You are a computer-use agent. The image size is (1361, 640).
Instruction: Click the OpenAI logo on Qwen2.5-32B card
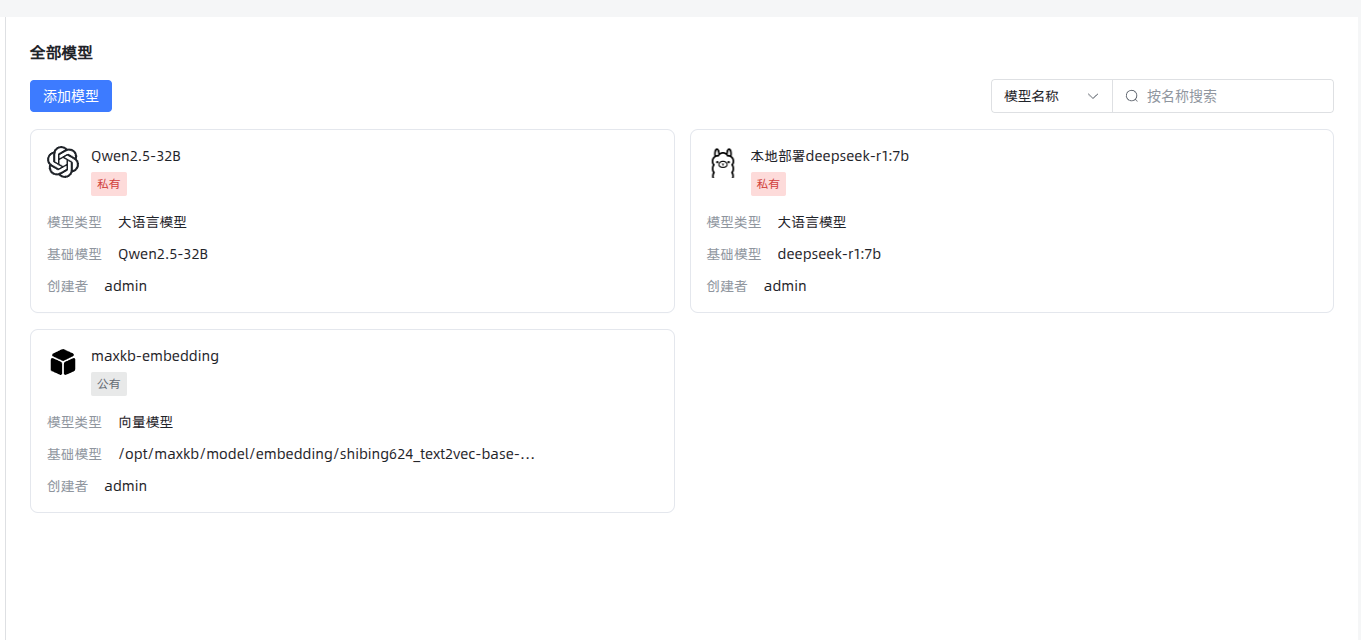coord(63,162)
